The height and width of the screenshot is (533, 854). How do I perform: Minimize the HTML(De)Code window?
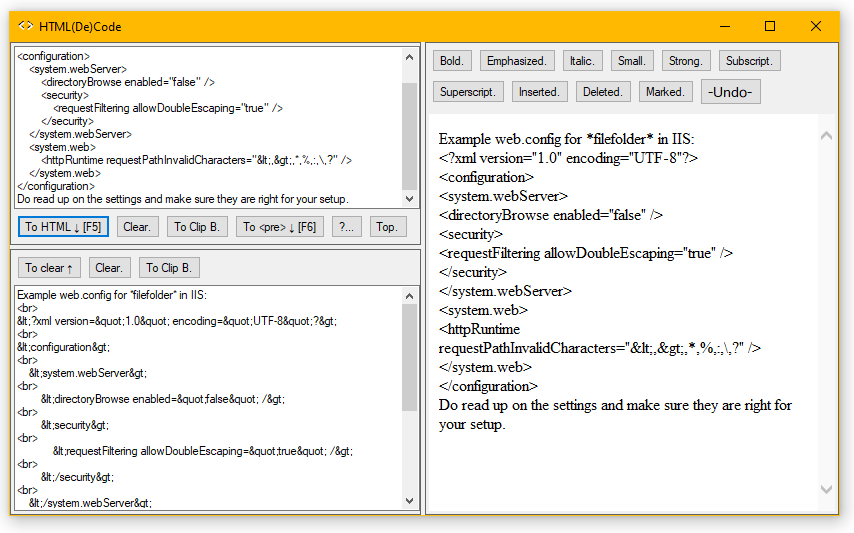tap(725, 26)
